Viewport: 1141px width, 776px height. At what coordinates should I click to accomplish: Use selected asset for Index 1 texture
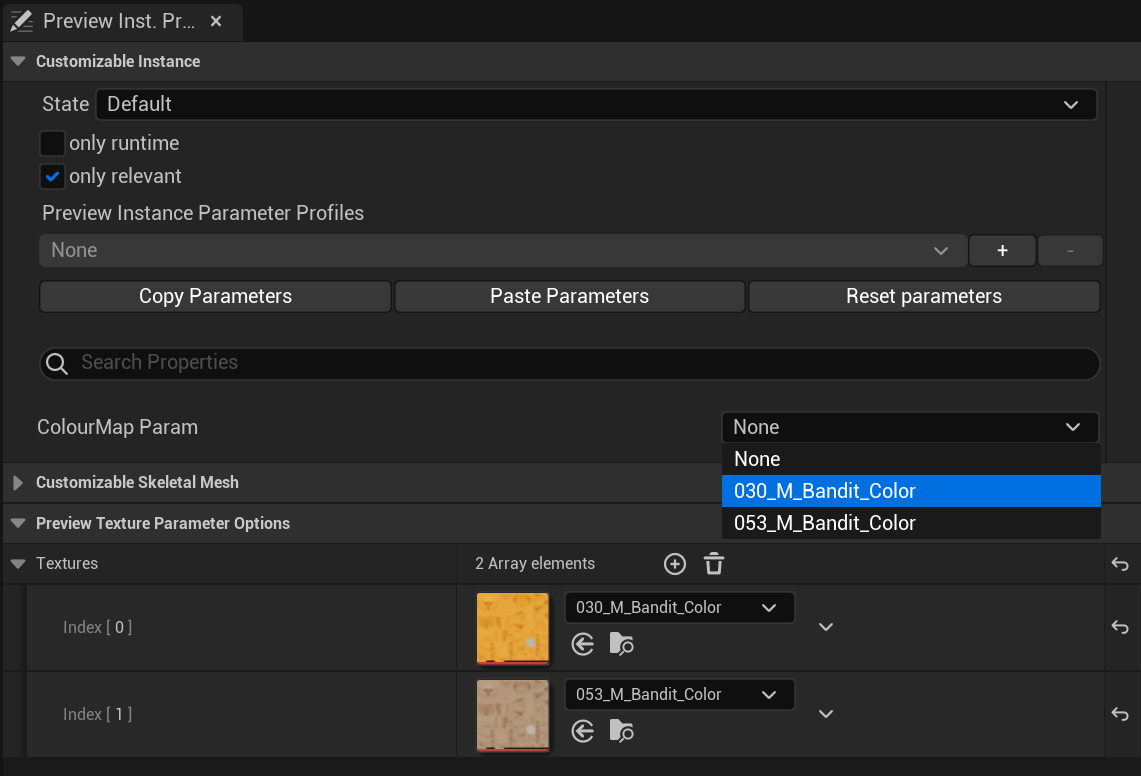coord(583,731)
